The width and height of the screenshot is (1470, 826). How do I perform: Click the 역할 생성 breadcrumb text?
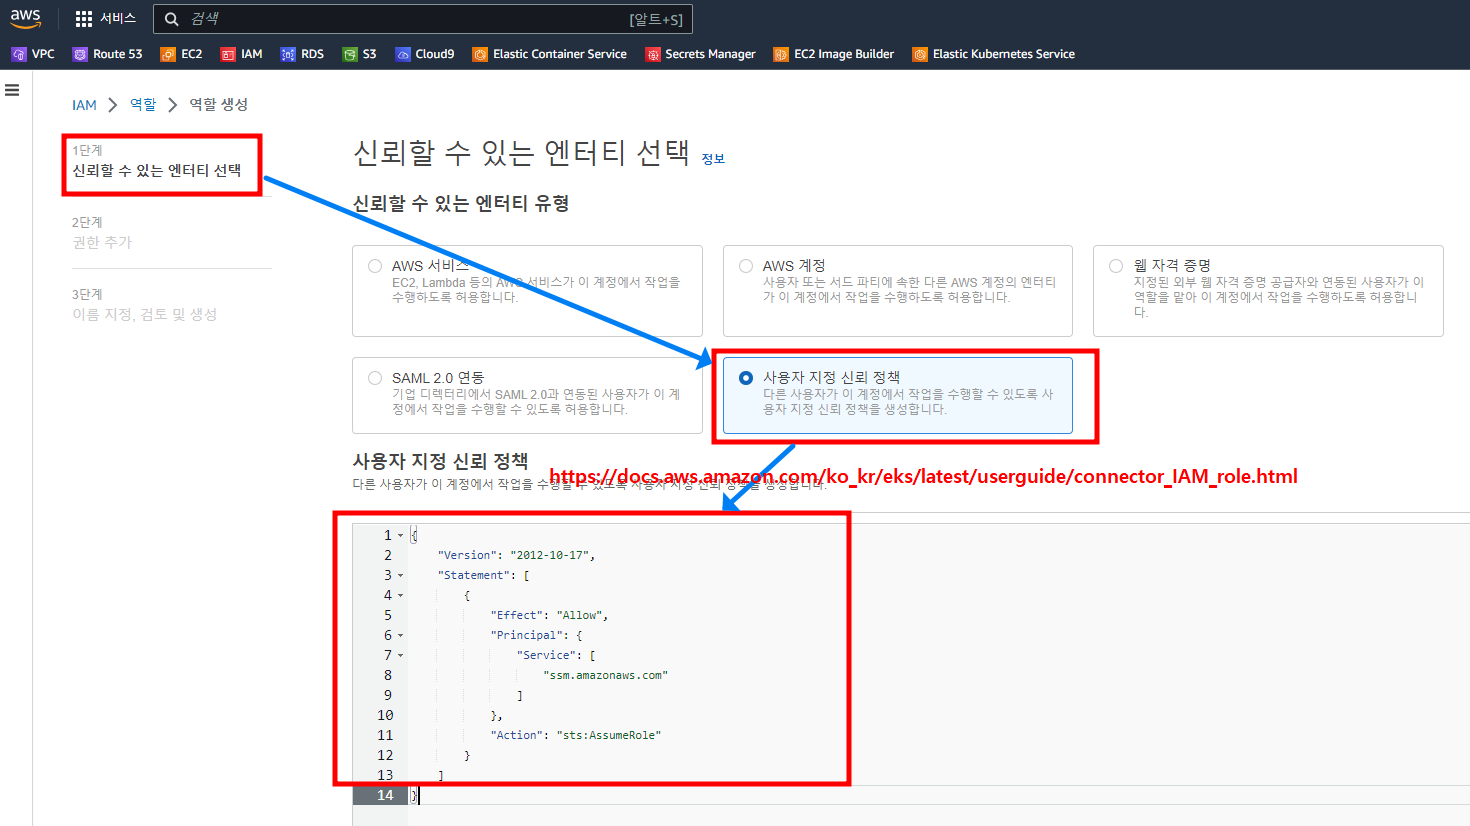[x=218, y=104]
